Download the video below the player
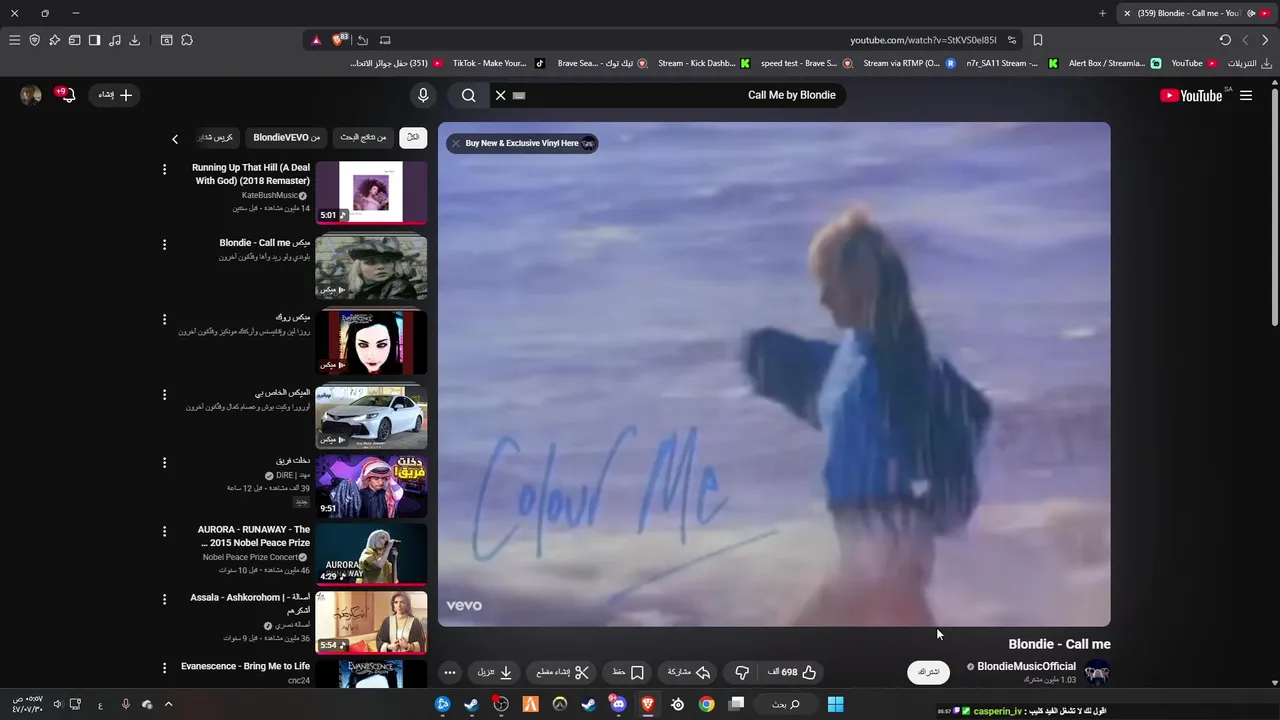The image size is (1280, 720). click(x=495, y=672)
